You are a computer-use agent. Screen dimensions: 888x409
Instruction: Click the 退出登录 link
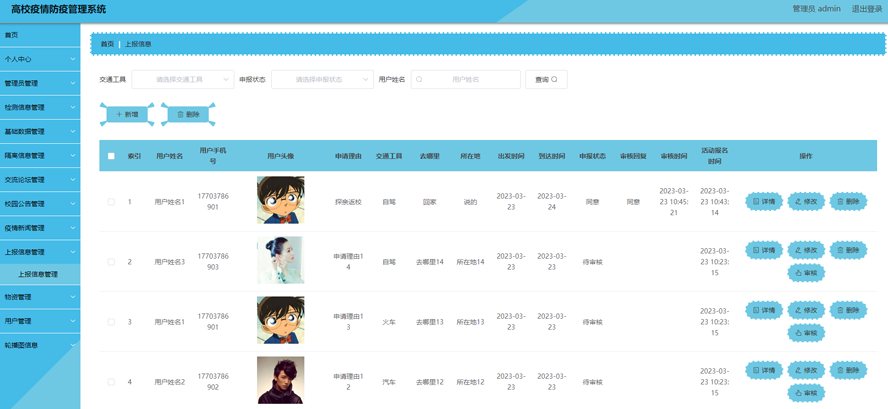click(867, 9)
